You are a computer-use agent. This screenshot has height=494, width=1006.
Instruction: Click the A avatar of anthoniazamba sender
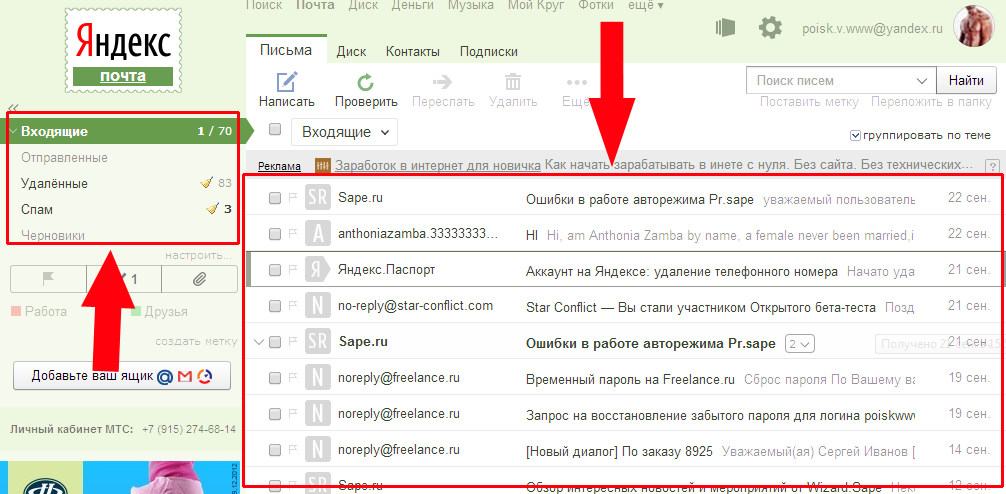point(318,235)
